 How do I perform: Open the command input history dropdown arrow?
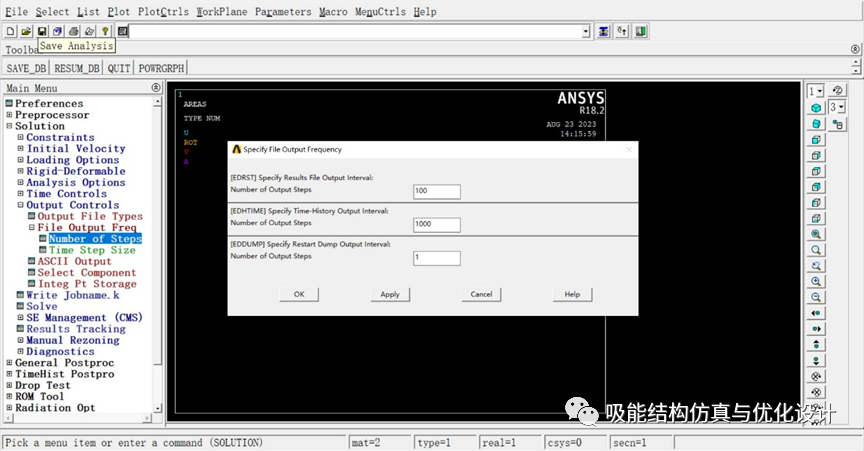click(586, 32)
